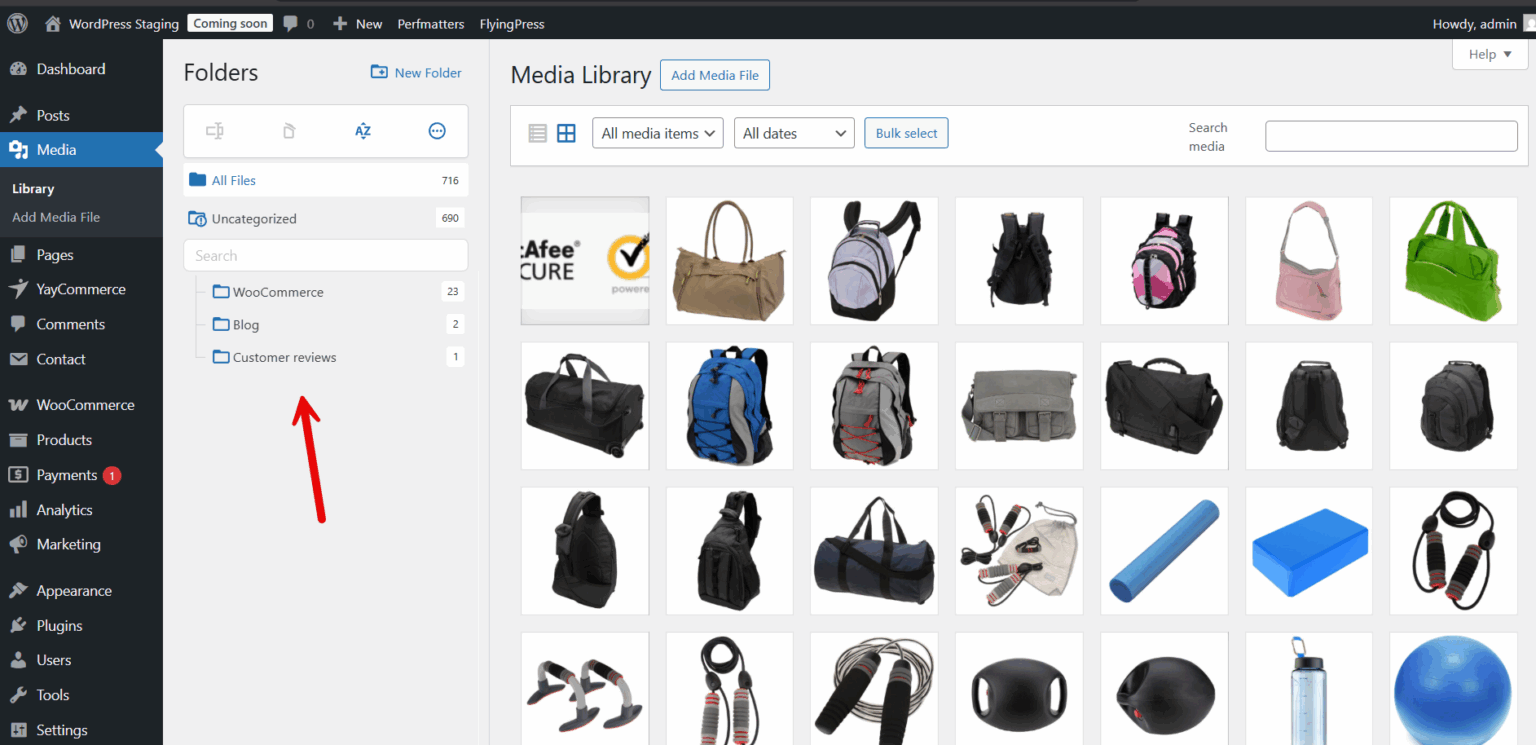The height and width of the screenshot is (745, 1536).
Task: Select the blue exercise ball thumbnail
Action: coord(1453,688)
